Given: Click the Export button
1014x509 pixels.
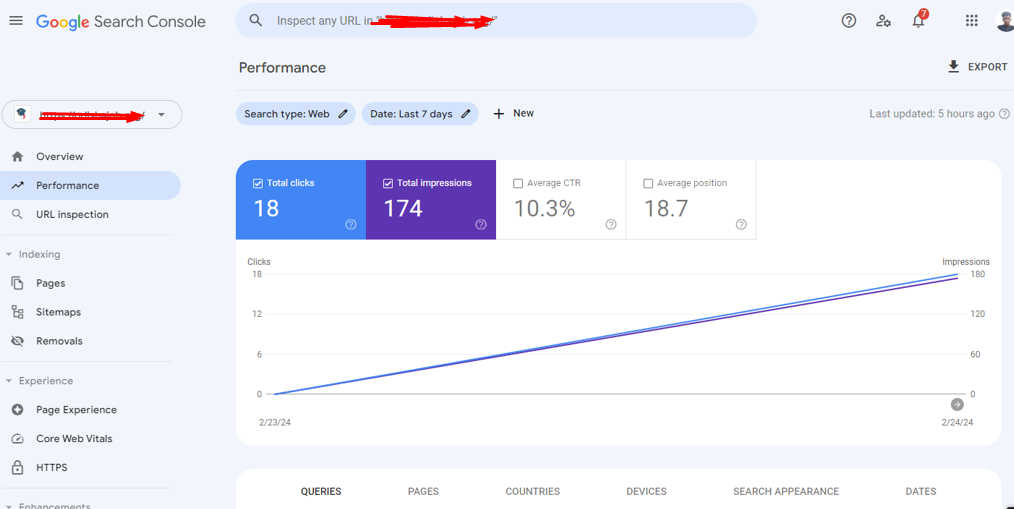Looking at the screenshot, I should [977, 67].
